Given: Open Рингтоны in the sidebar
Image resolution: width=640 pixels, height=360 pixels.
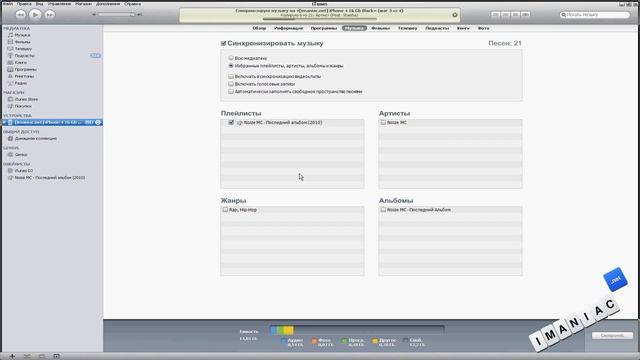Looking at the screenshot, I should [x=24, y=76].
